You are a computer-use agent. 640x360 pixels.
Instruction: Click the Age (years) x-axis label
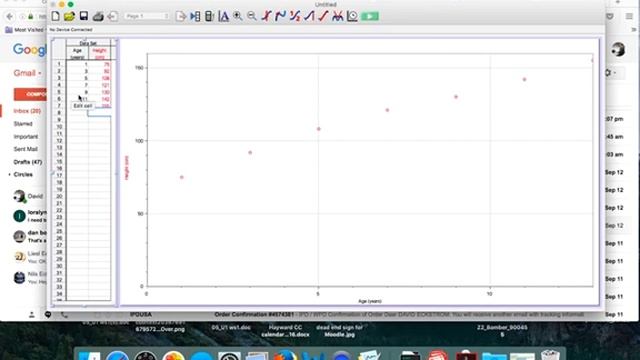(370, 301)
